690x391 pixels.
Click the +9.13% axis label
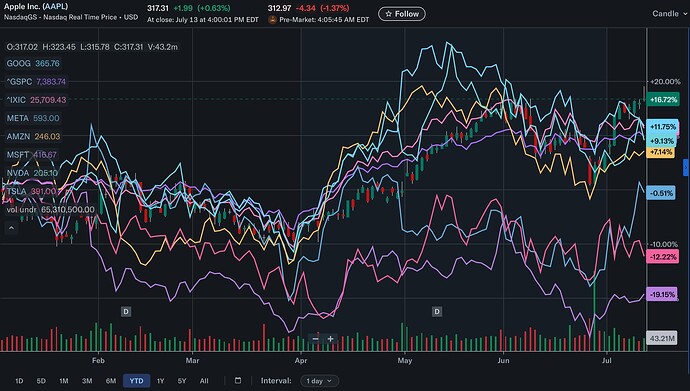(x=661, y=141)
